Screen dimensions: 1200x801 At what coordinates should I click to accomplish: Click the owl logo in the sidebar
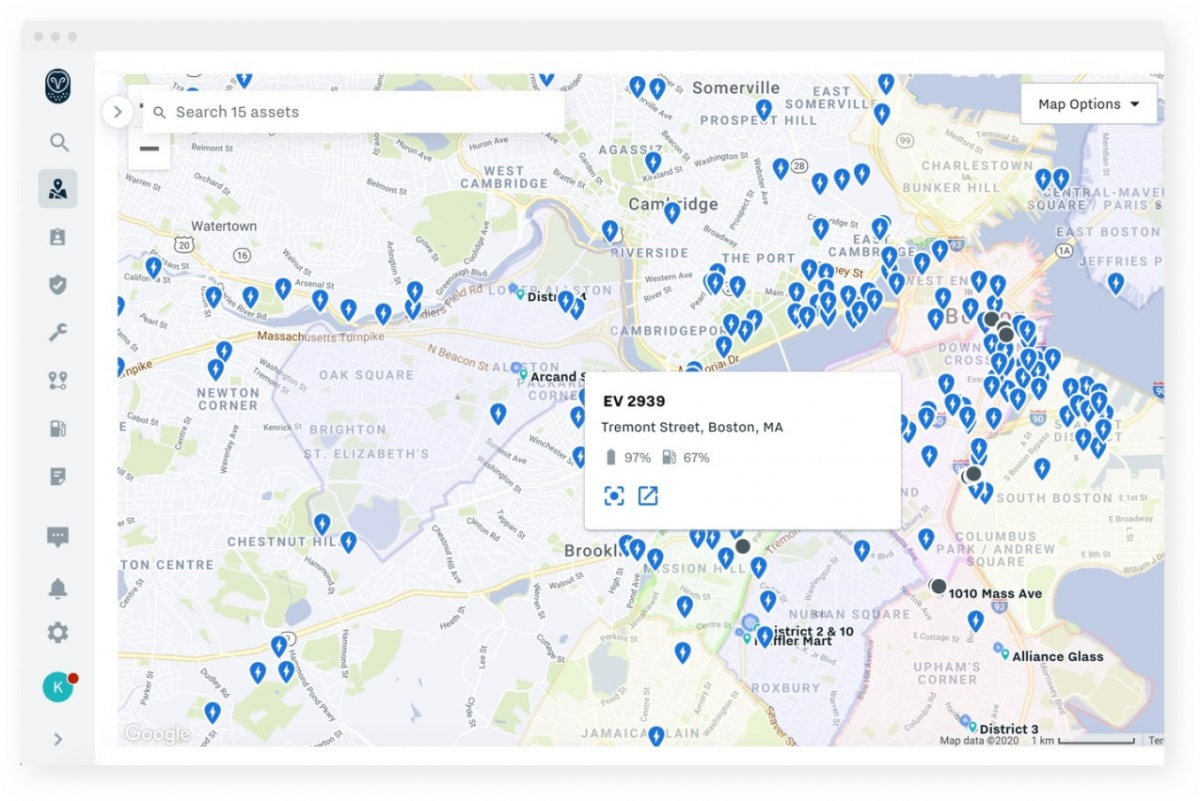(x=58, y=87)
